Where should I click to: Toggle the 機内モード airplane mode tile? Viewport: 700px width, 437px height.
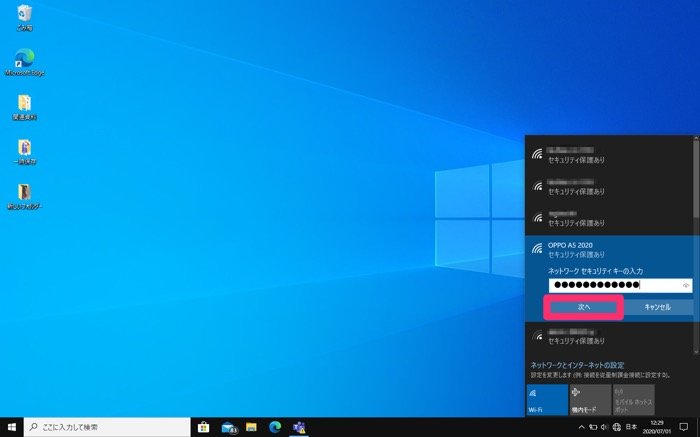pyautogui.click(x=590, y=400)
